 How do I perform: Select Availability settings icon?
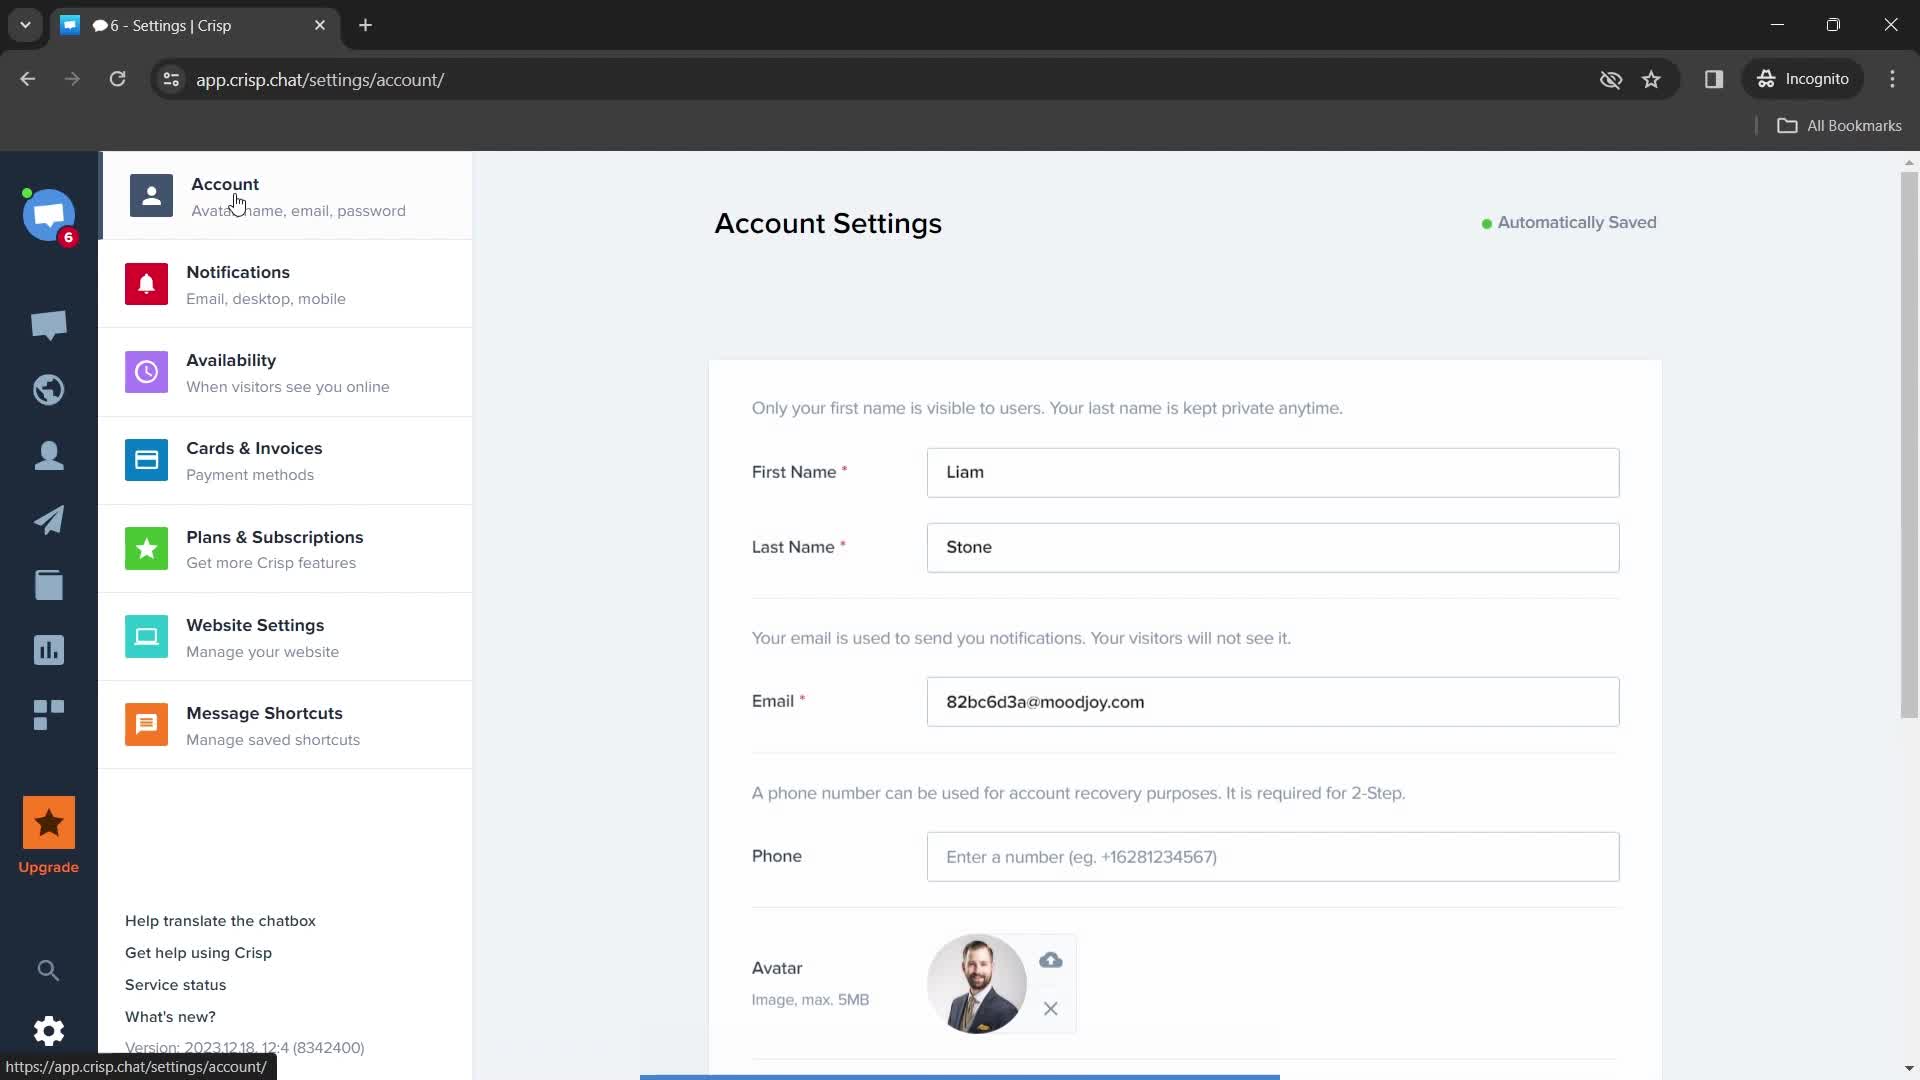coord(146,371)
